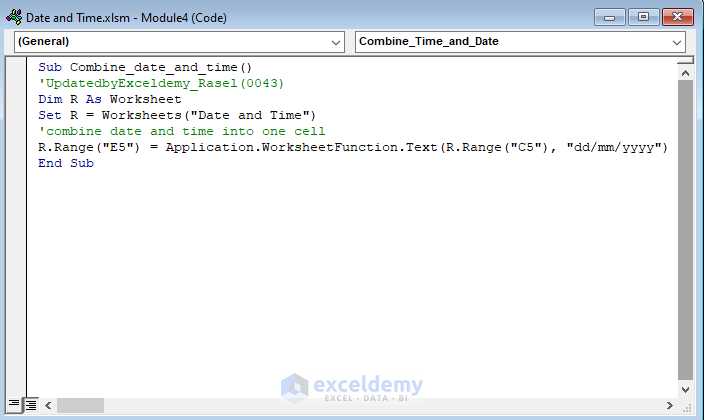704x420 pixels.
Task: Click the 'End Sub' line
Action: coord(66,164)
